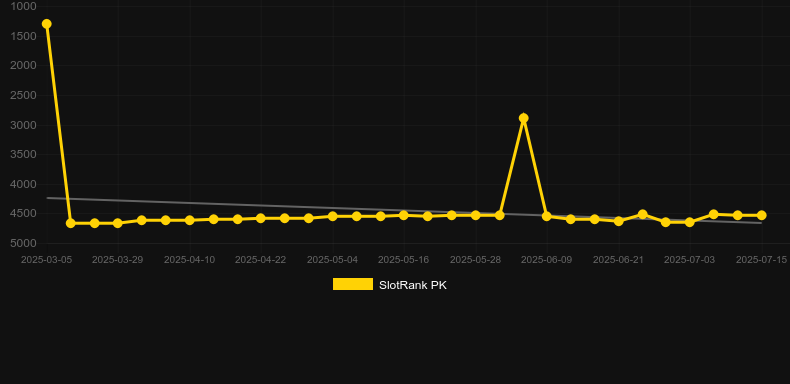
Task: Click the 1000 y-axis label
Action: (x=23, y=6)
